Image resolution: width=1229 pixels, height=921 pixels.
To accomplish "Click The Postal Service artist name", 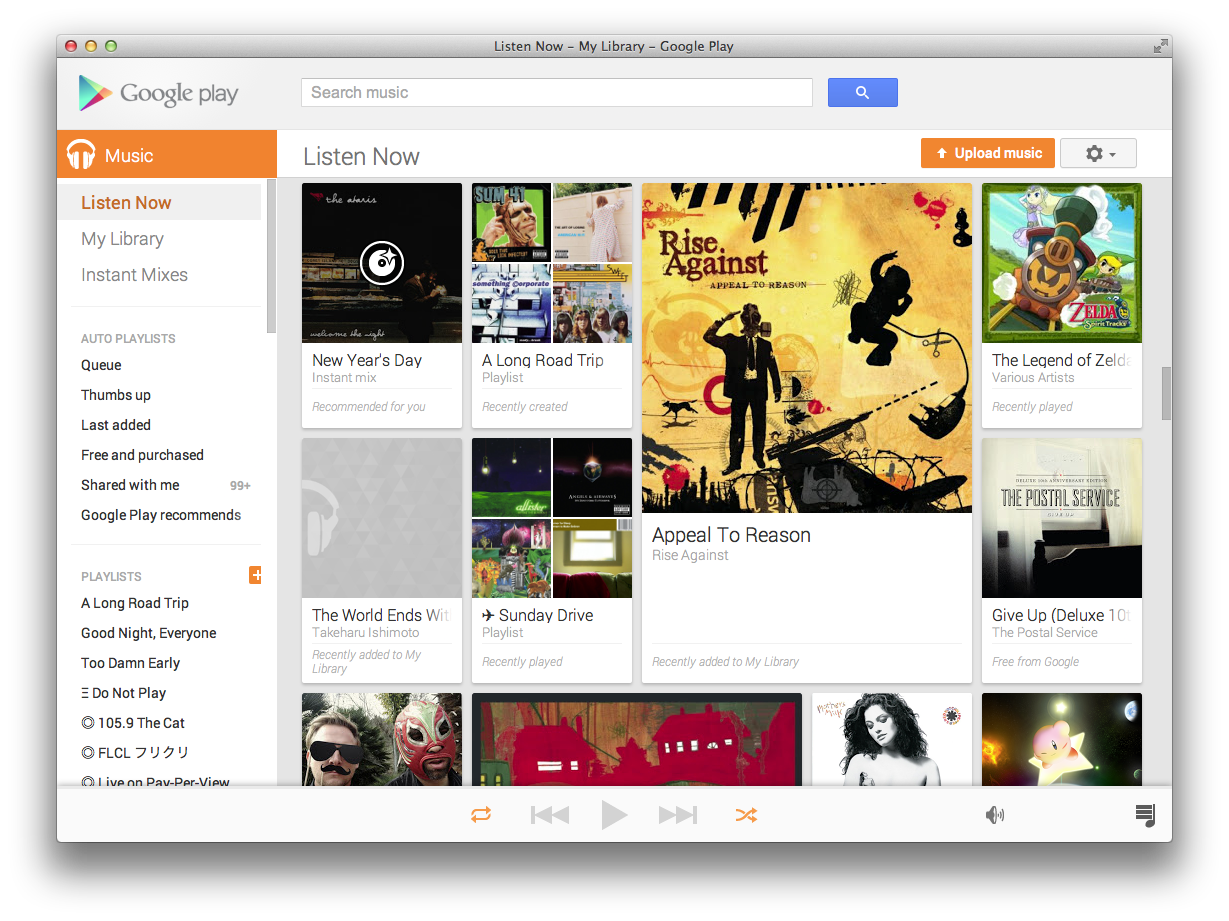I will (x=1045, y=632).
